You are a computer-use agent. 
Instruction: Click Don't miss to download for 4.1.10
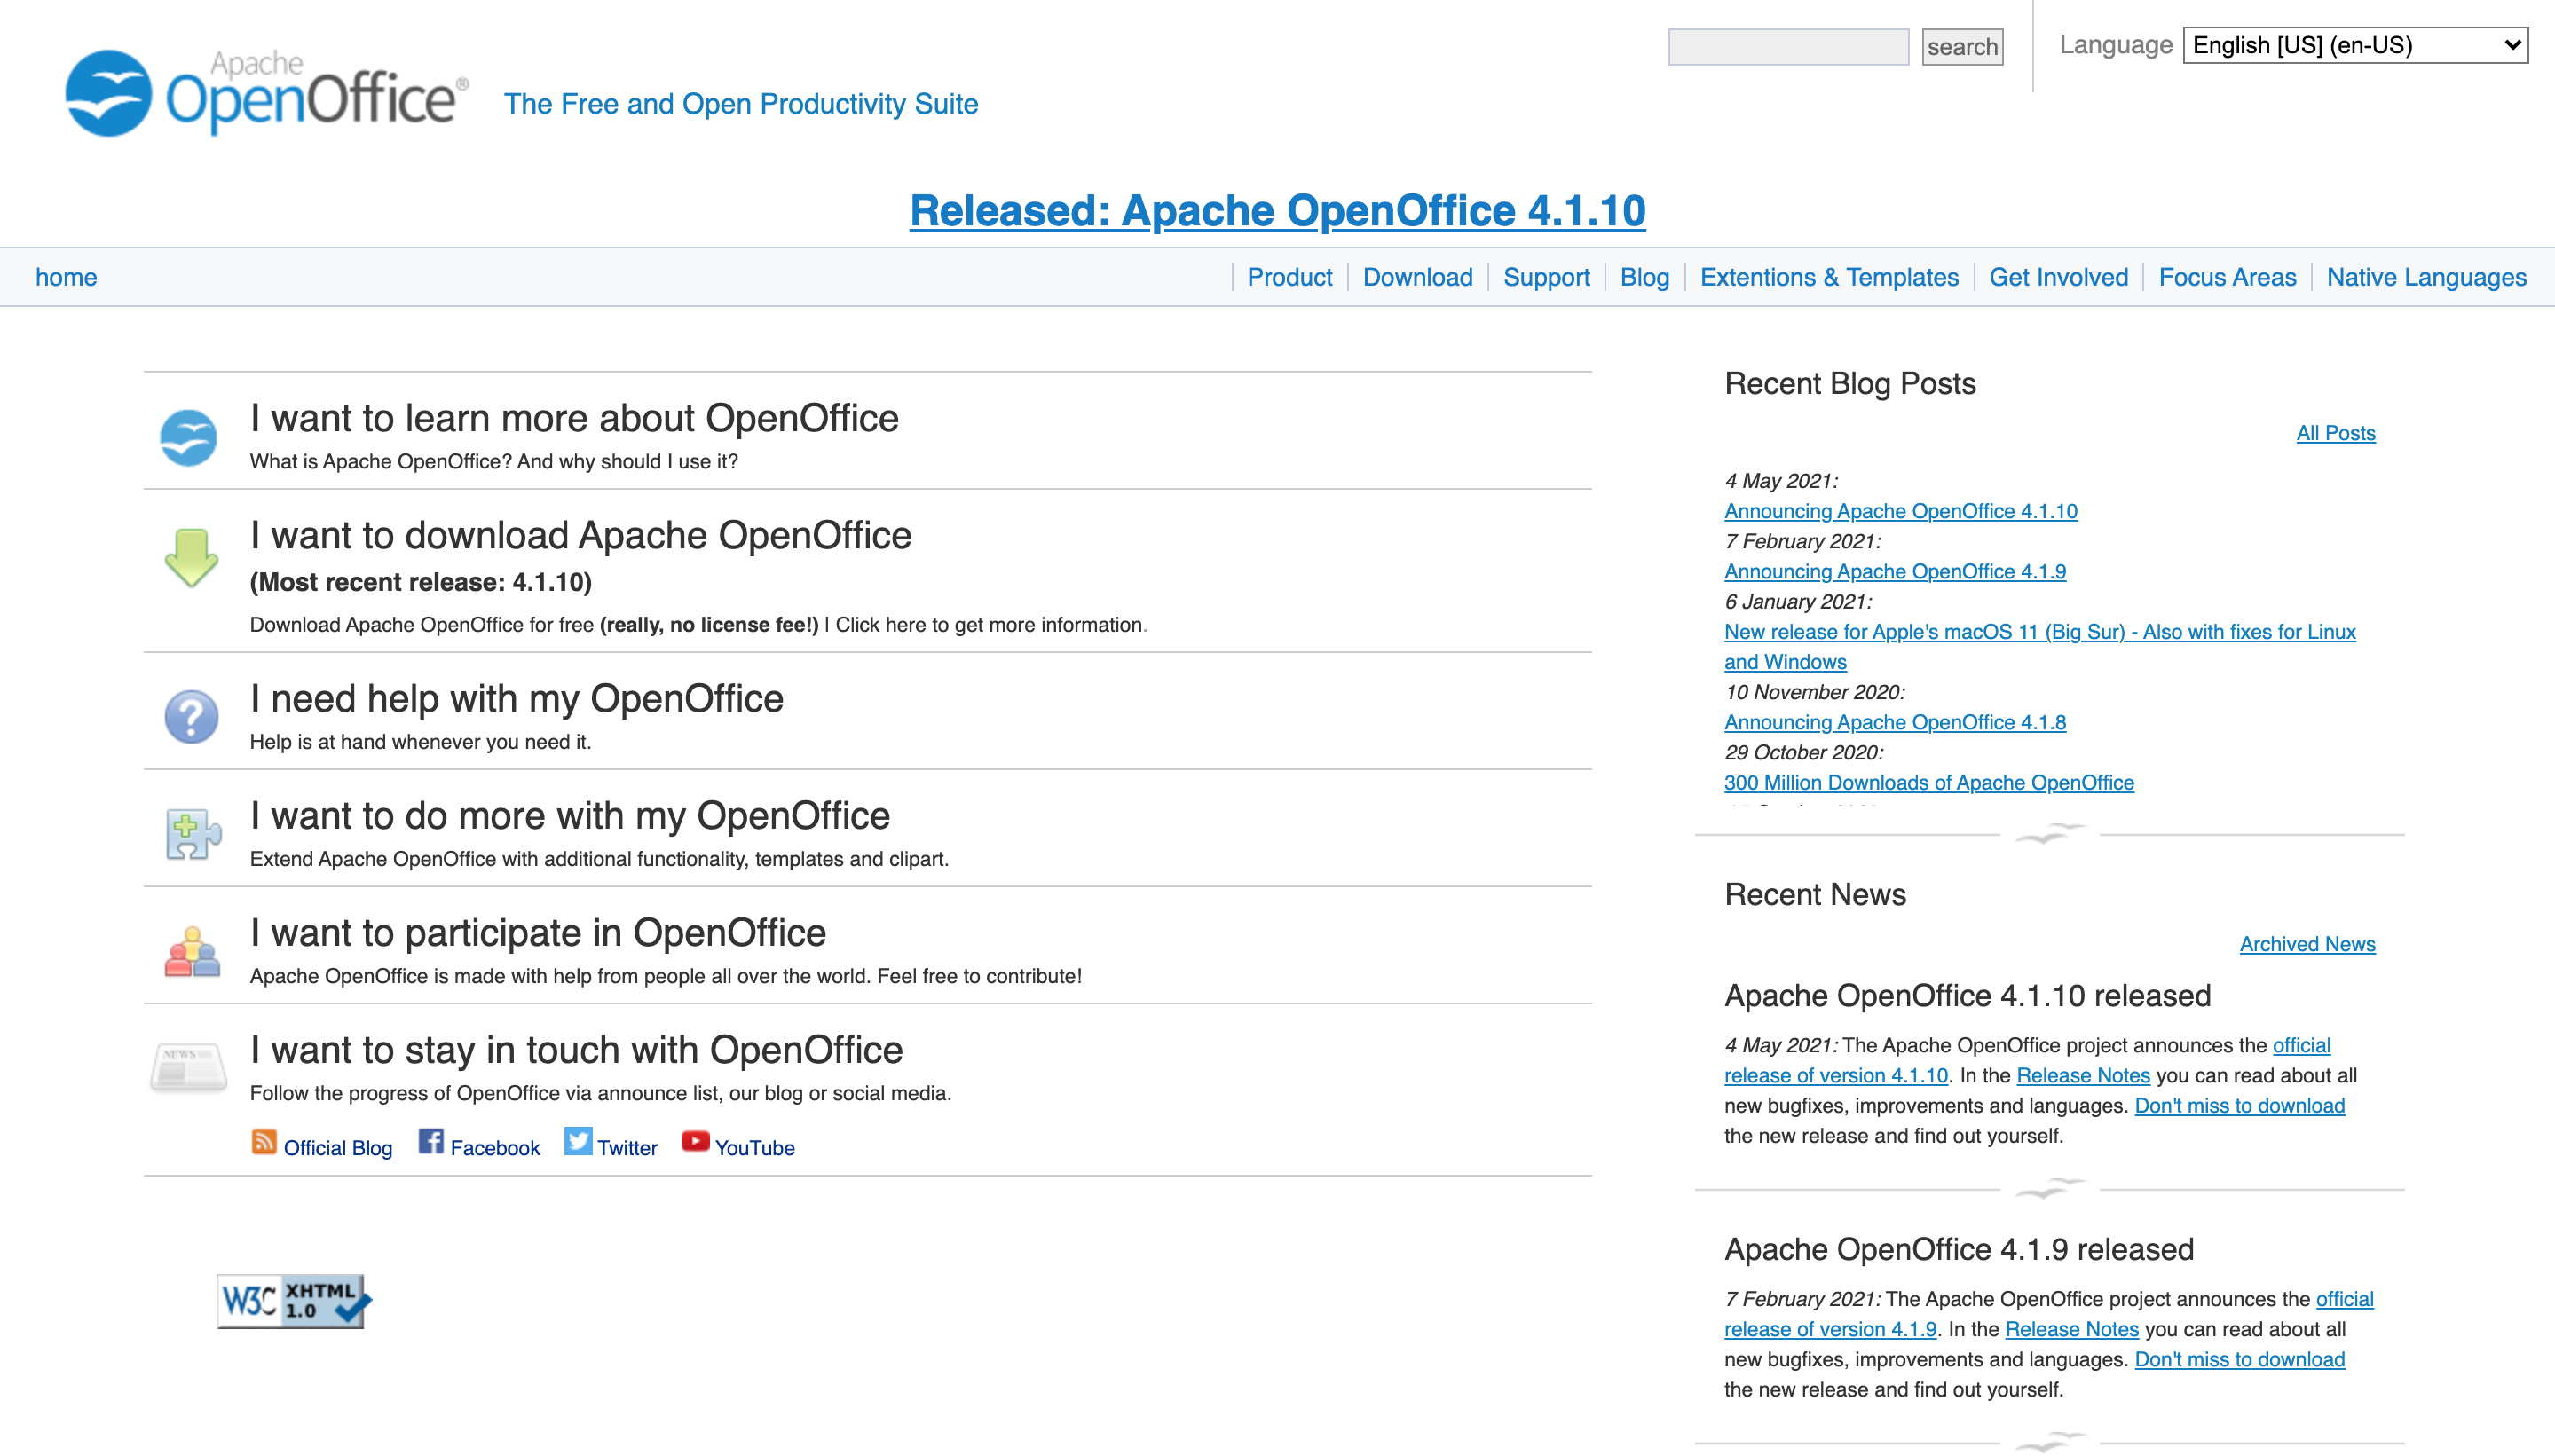[x=2239, y=1106]
